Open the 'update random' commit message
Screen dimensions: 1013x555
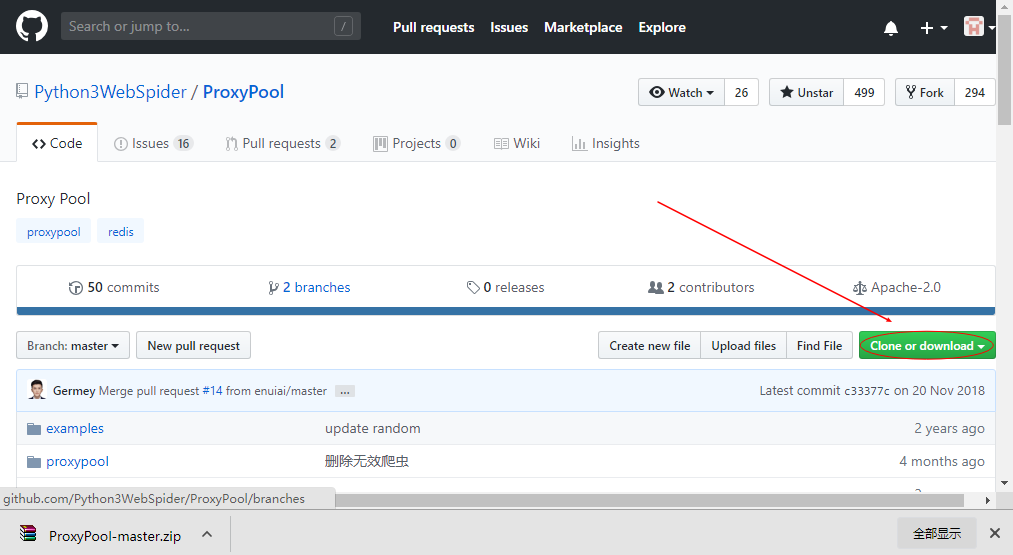(x=373, y=428)
